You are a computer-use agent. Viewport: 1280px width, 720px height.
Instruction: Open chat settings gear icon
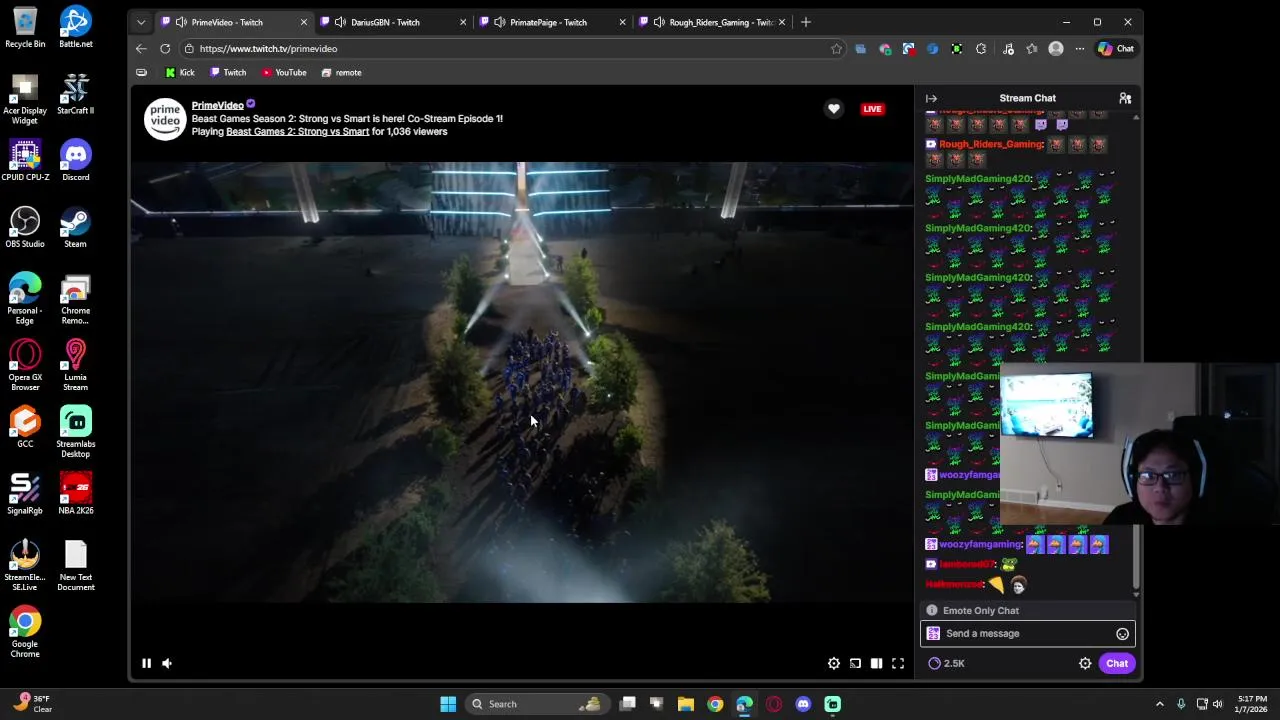[1085, 663]
